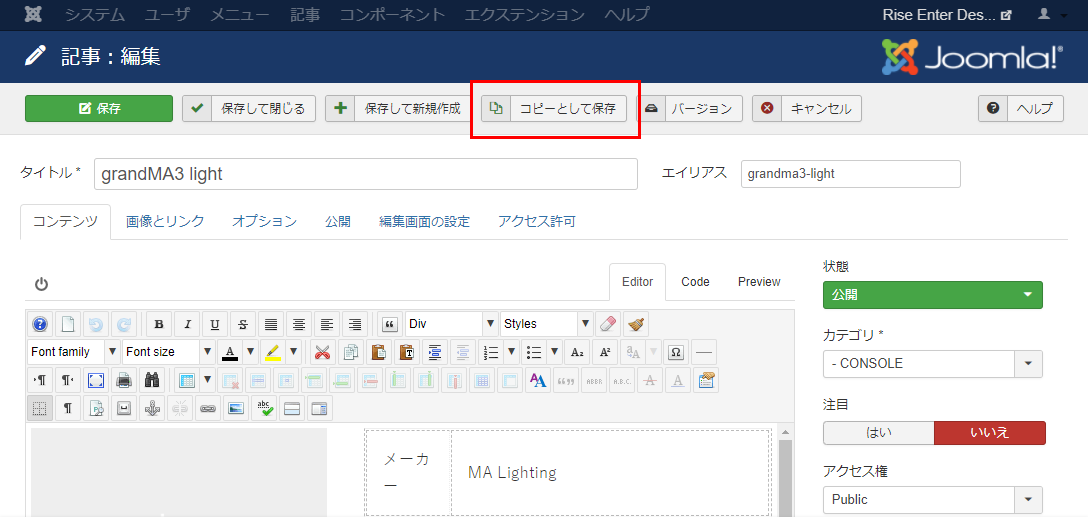Set 注目 to いいえ
Viewport: 1088px width, 517px height.
pos(989,432)
